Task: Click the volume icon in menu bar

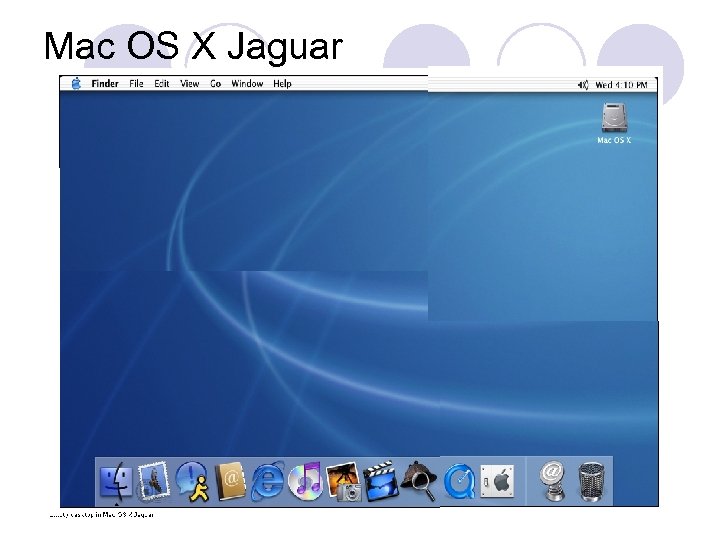Action: (x=583, y=85)
